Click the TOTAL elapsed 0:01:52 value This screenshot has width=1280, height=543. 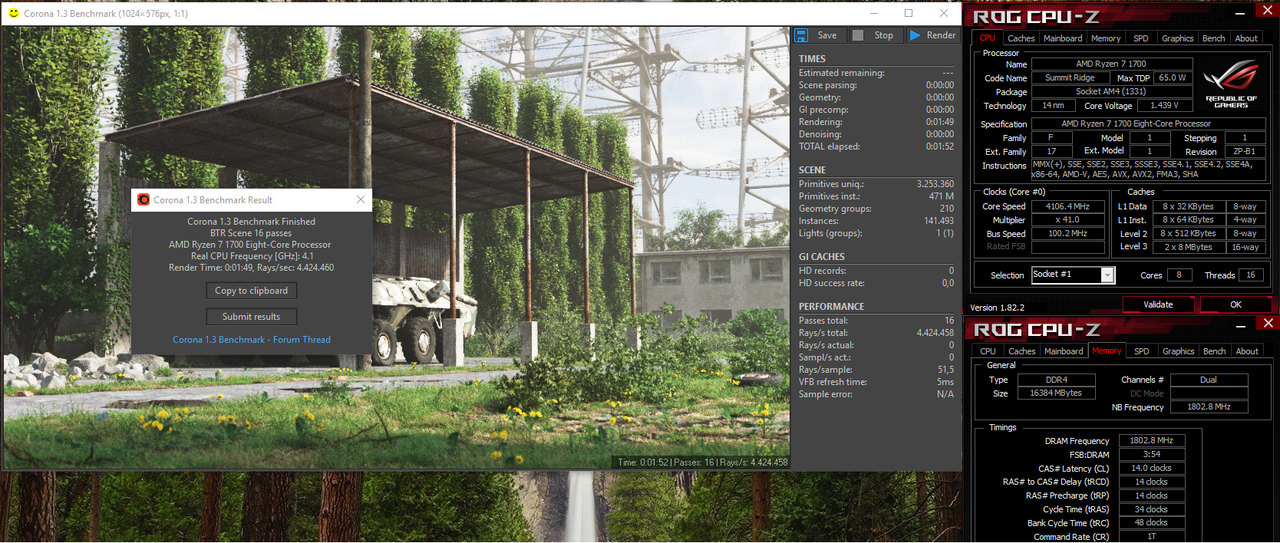[x=940, y=146]
